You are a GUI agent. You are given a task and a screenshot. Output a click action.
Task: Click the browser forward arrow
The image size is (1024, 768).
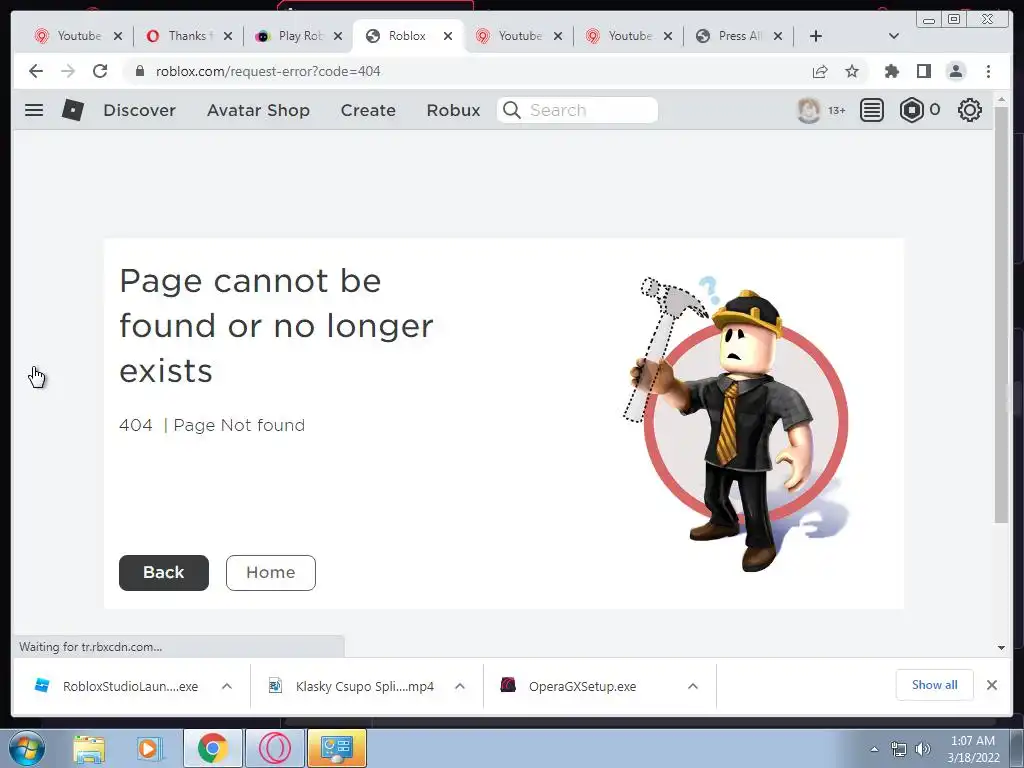[x=68, y=71]
